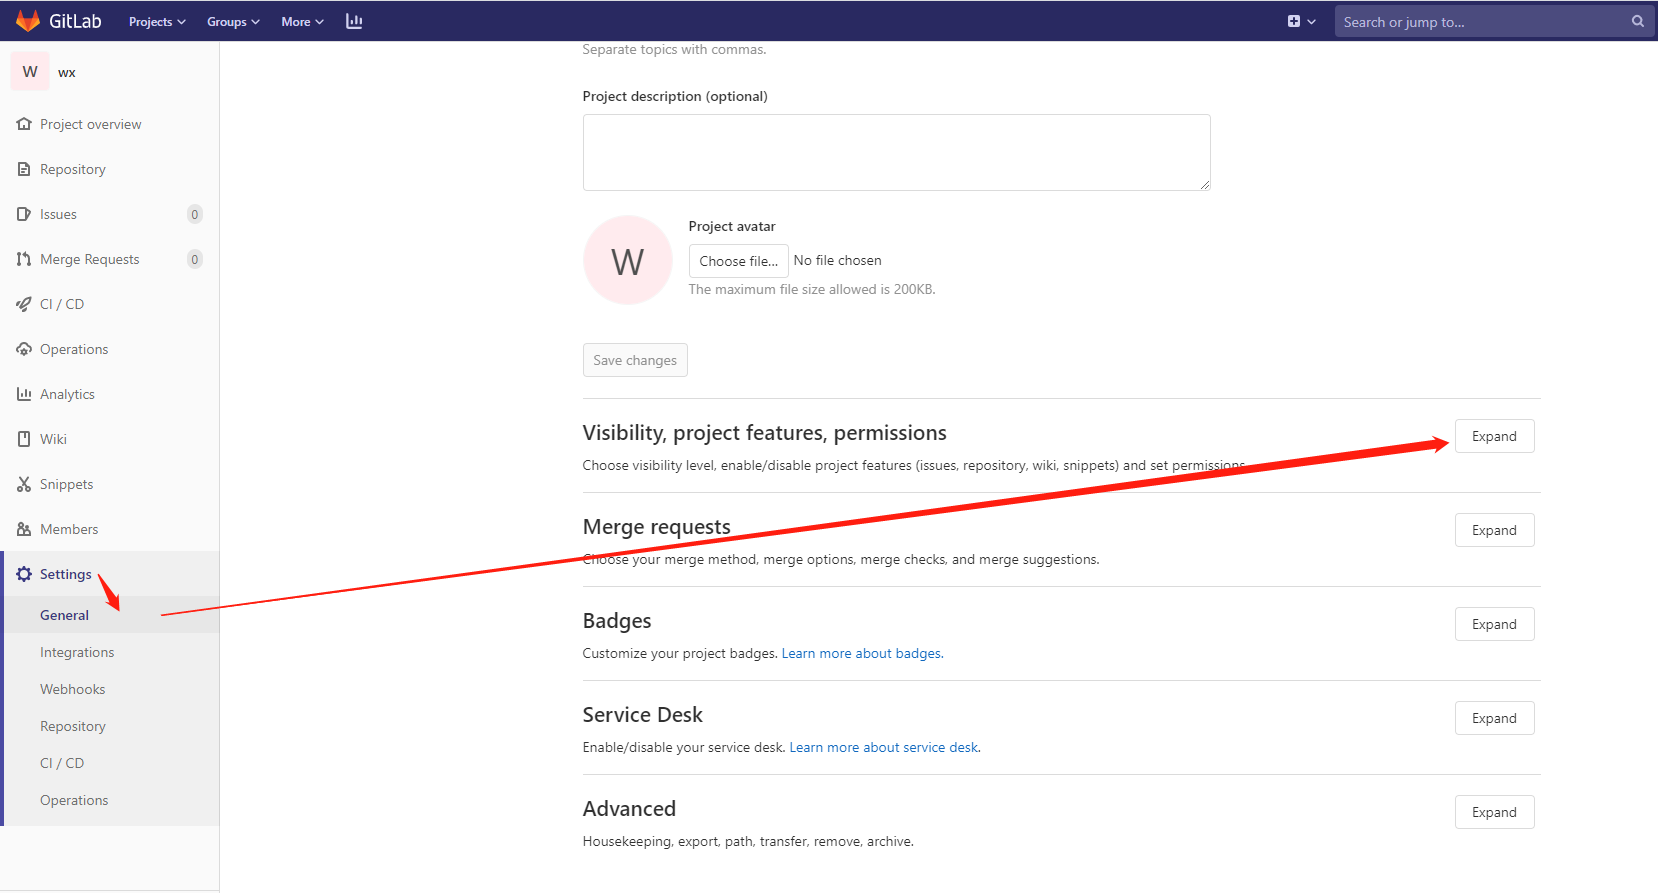Open Merge Requests from the sidebar
Image resolution: width=1658 pixels, height=893 pixels.
[24, 258]
